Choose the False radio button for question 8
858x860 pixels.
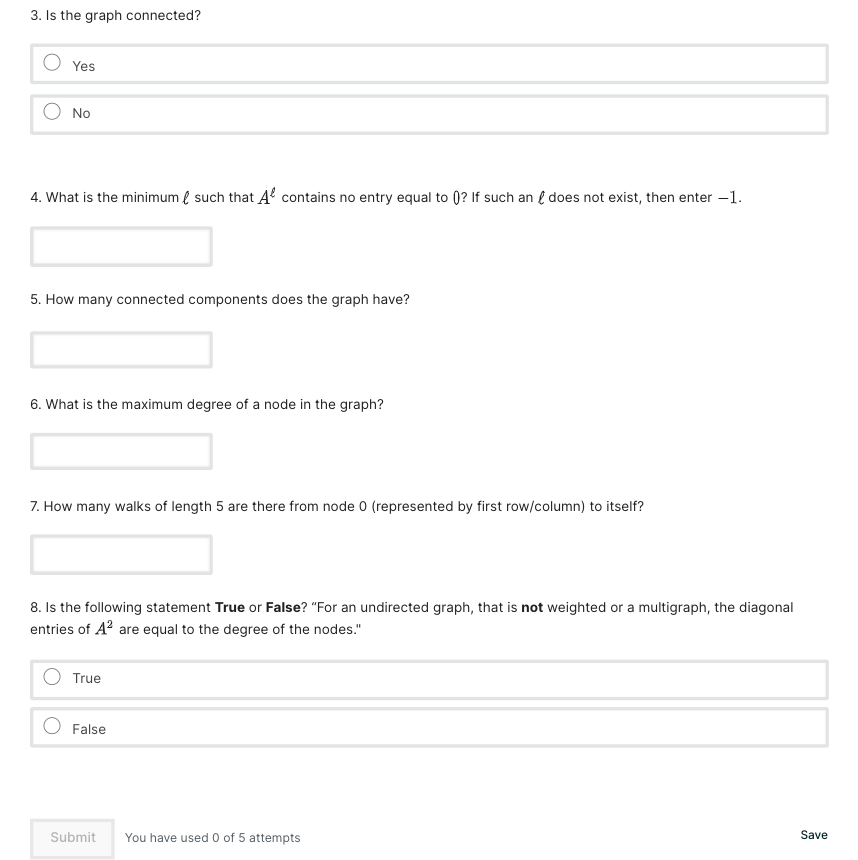52,726
